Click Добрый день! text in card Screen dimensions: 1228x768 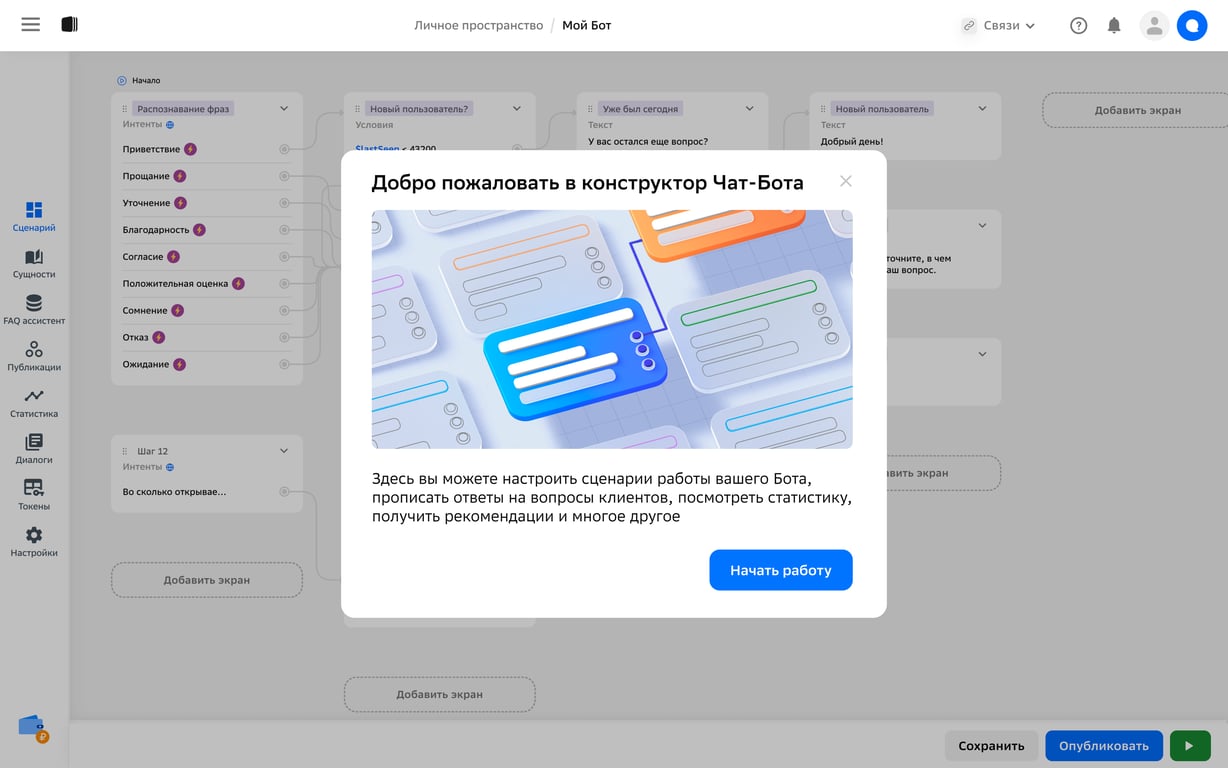pos(852,142)
